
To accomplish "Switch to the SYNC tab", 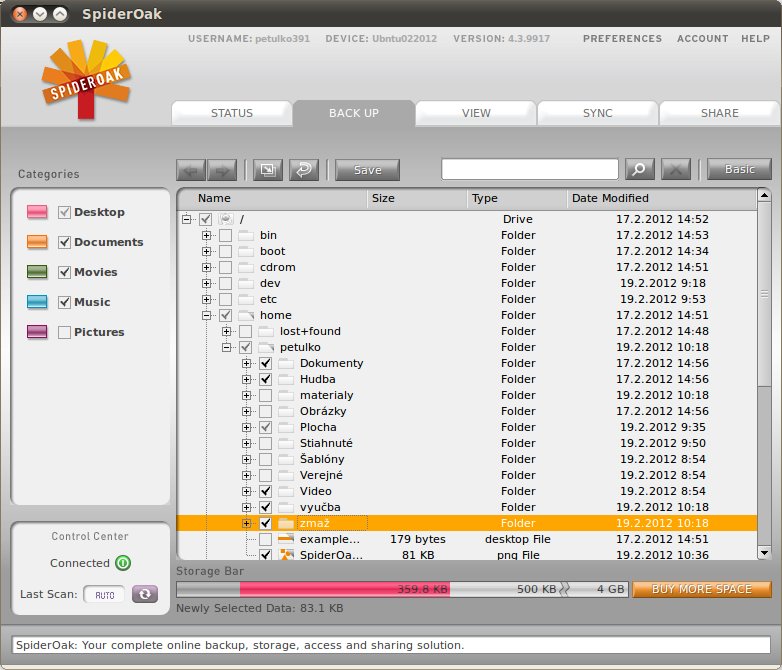I will pos(597,113).
